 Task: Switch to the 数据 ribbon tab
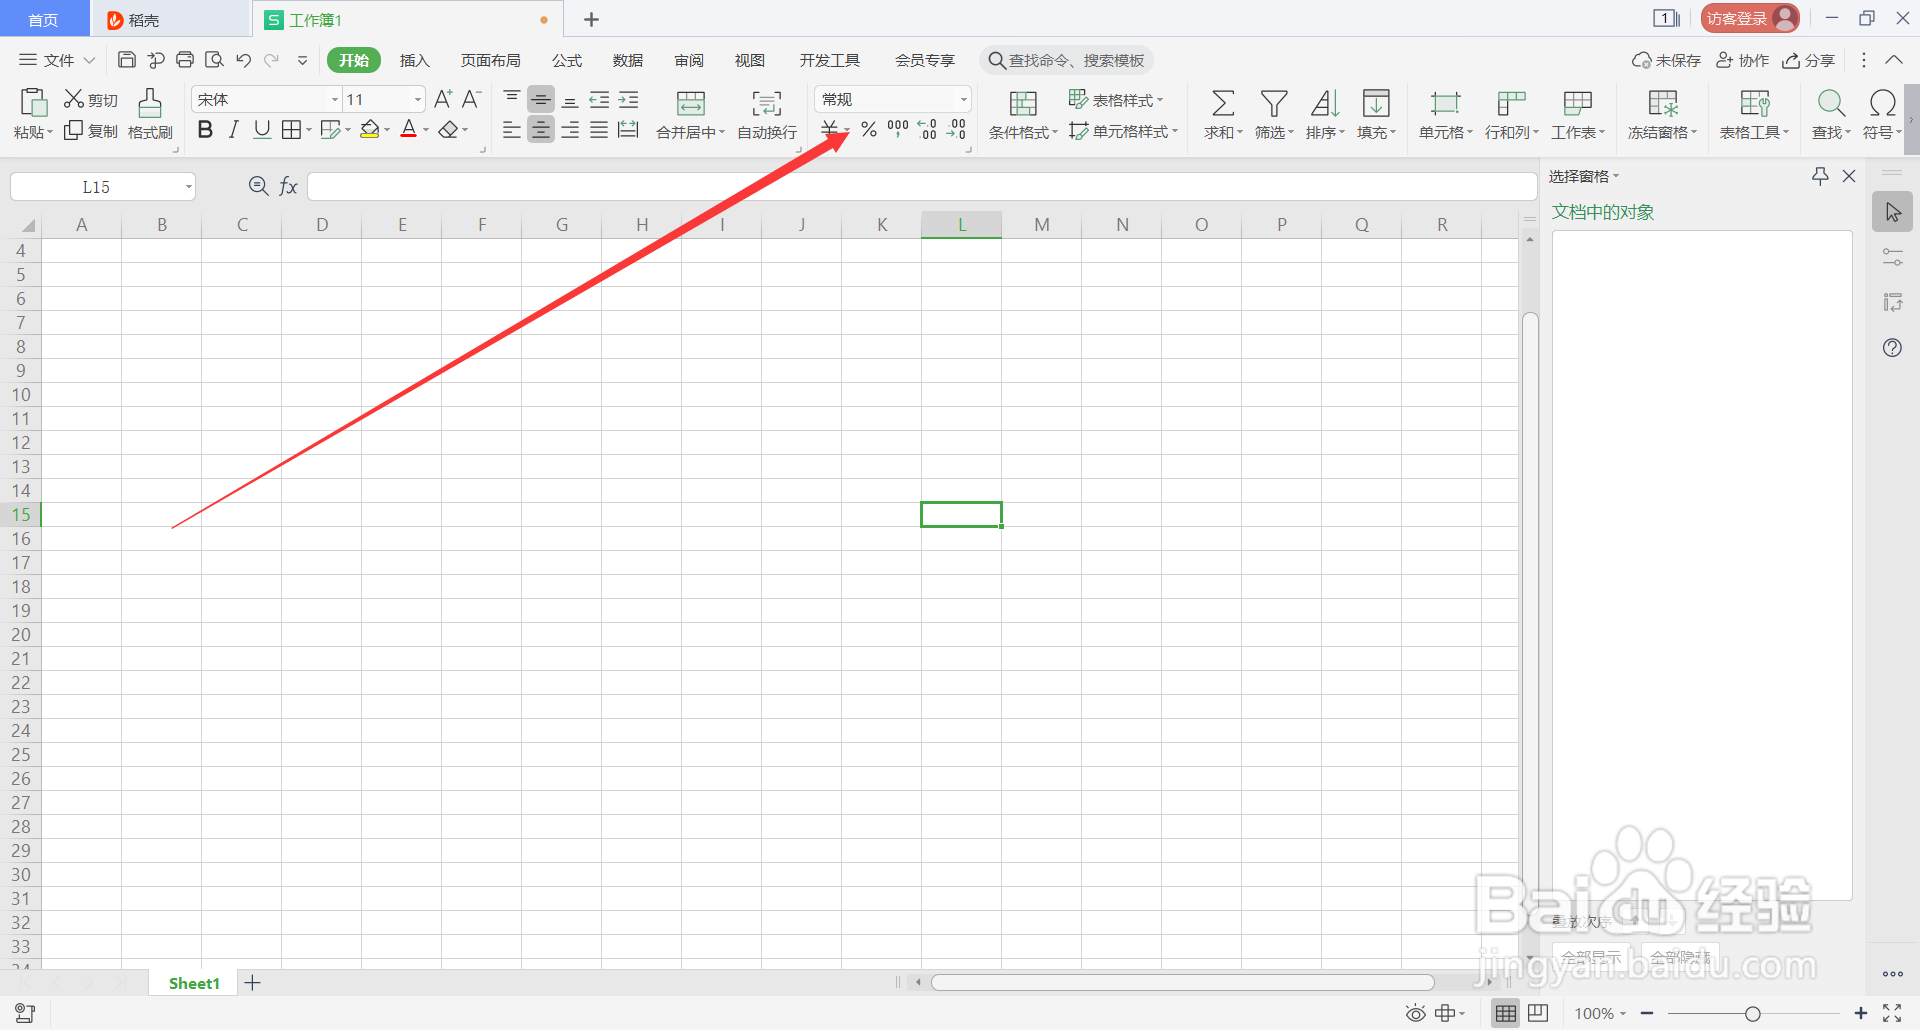click(x=627, y=60)
